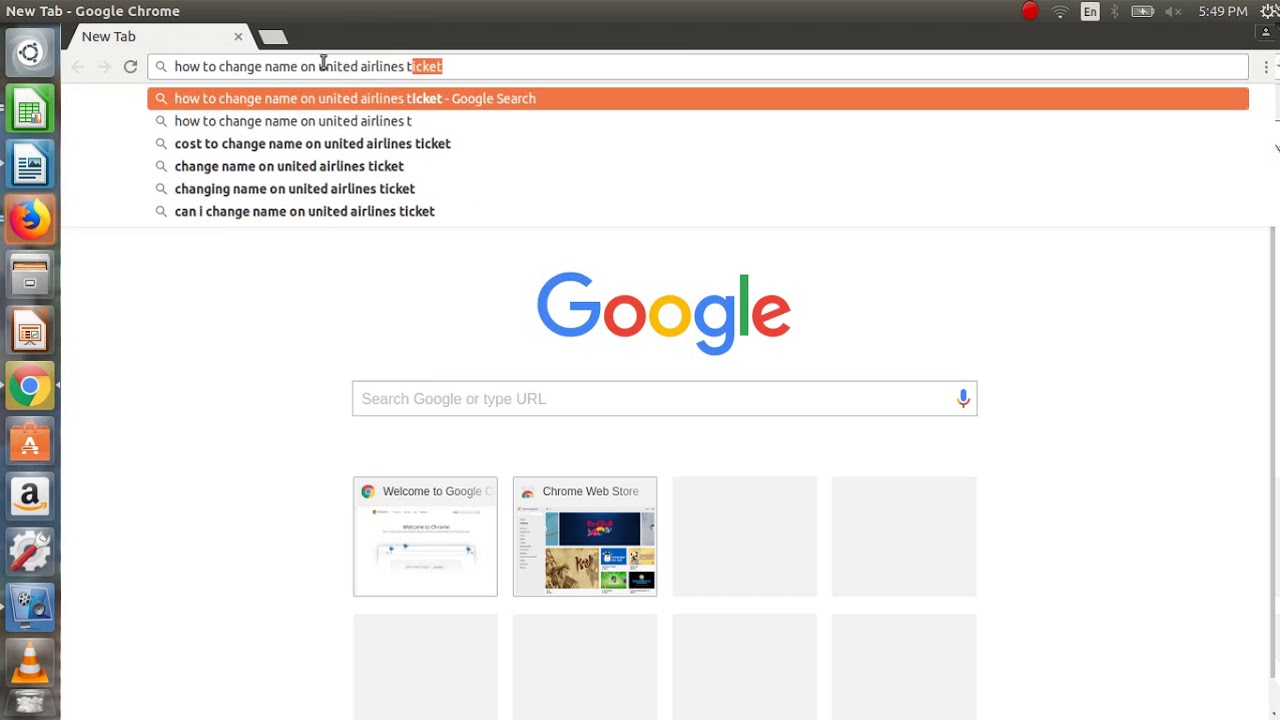This screenshot has width=1280, height=720.
Task: Reload the current Chrome page
Action: (x=130, y=66)
